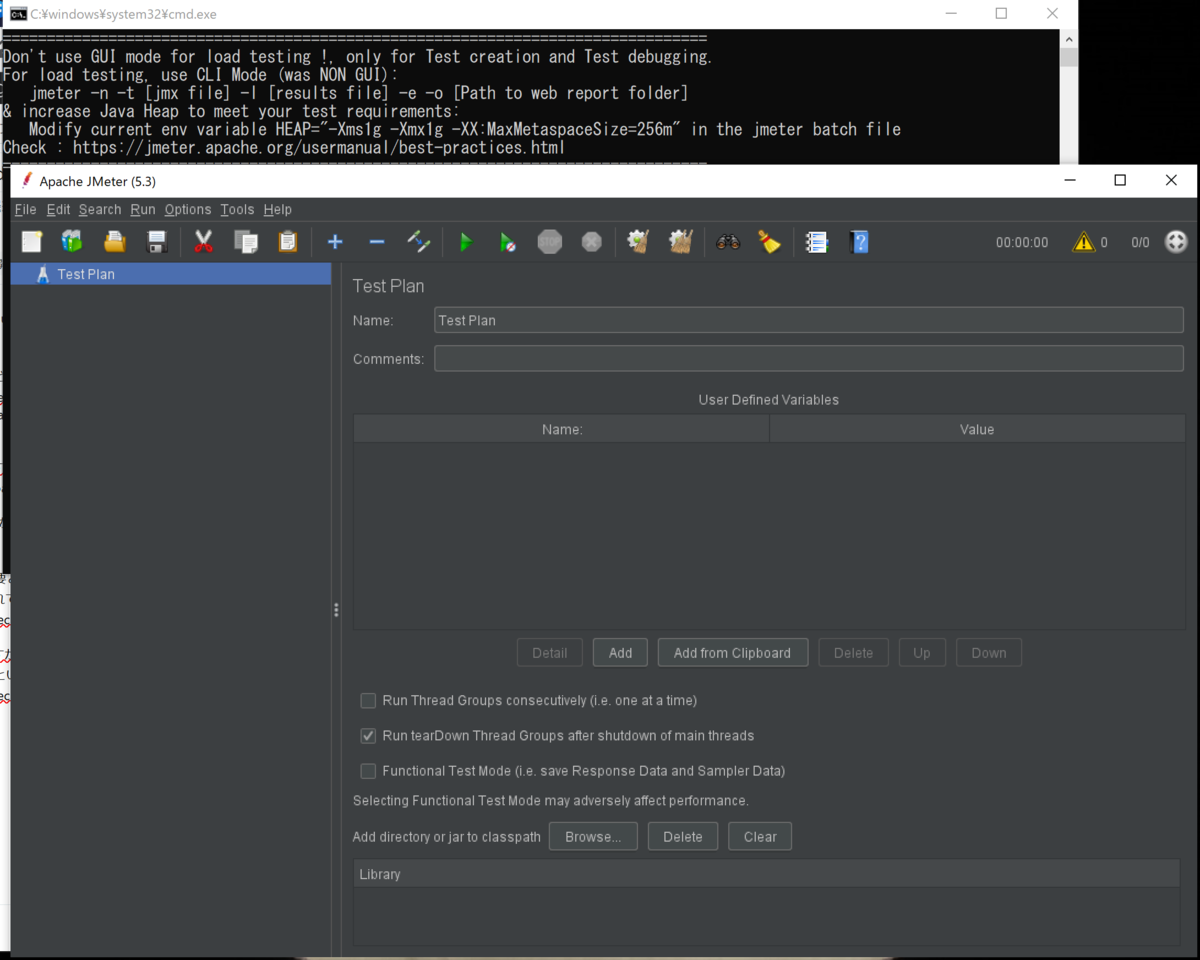Click the cmd.exe window scrollbar
The image size is (1200, 960).
1068,56
